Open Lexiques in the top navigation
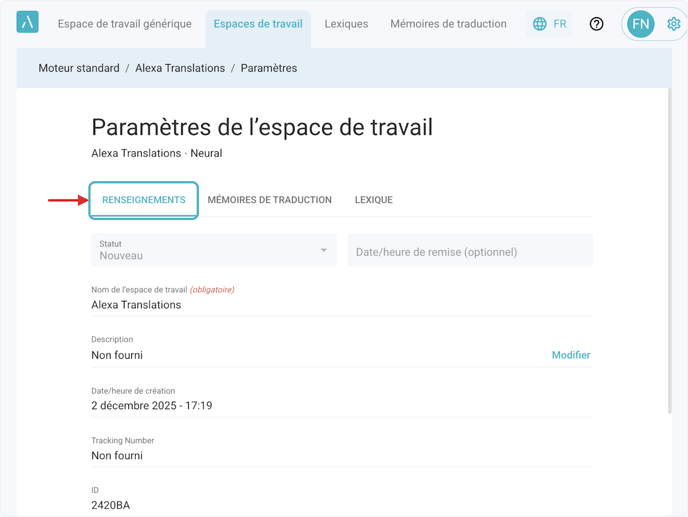Screen dimensions: 688x517 [346, 24]
